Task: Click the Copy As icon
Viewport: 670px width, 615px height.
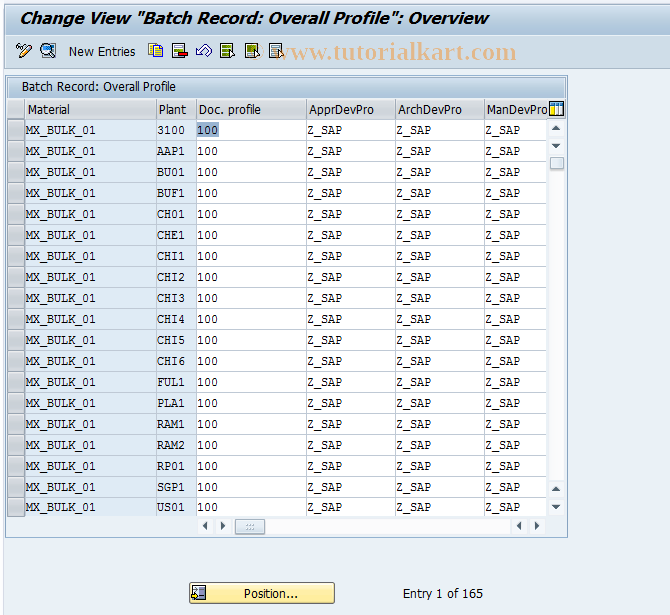Action: tap(156, 51)
